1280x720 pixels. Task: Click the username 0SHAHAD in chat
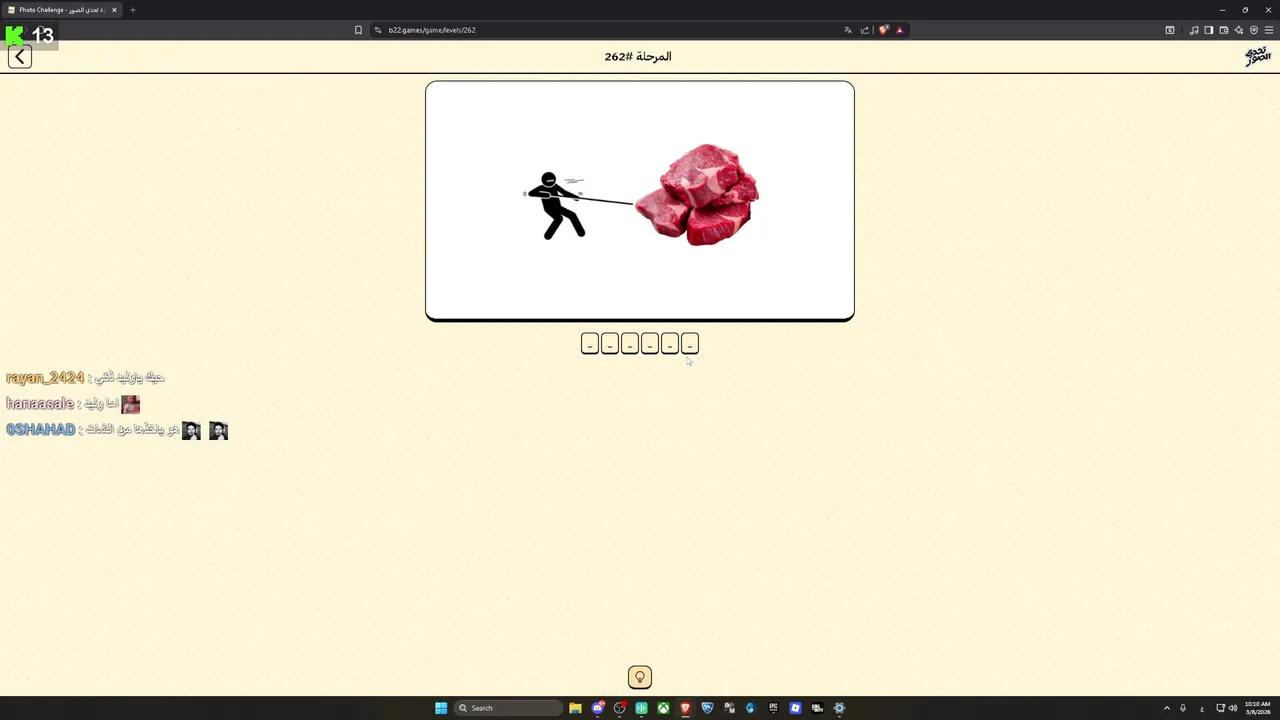[x=41, y=430]
